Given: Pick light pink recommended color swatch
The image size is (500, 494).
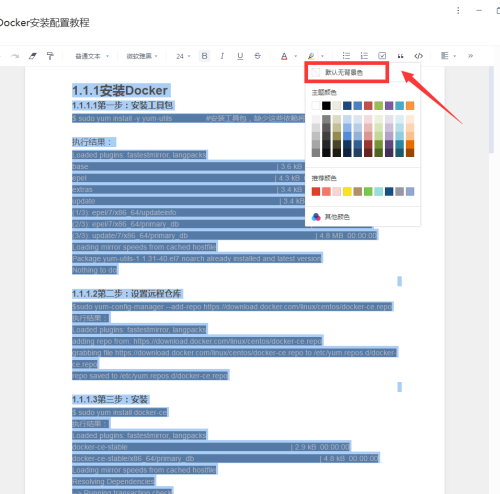Looking at the screenshot, I should click(x=337, y=191).
